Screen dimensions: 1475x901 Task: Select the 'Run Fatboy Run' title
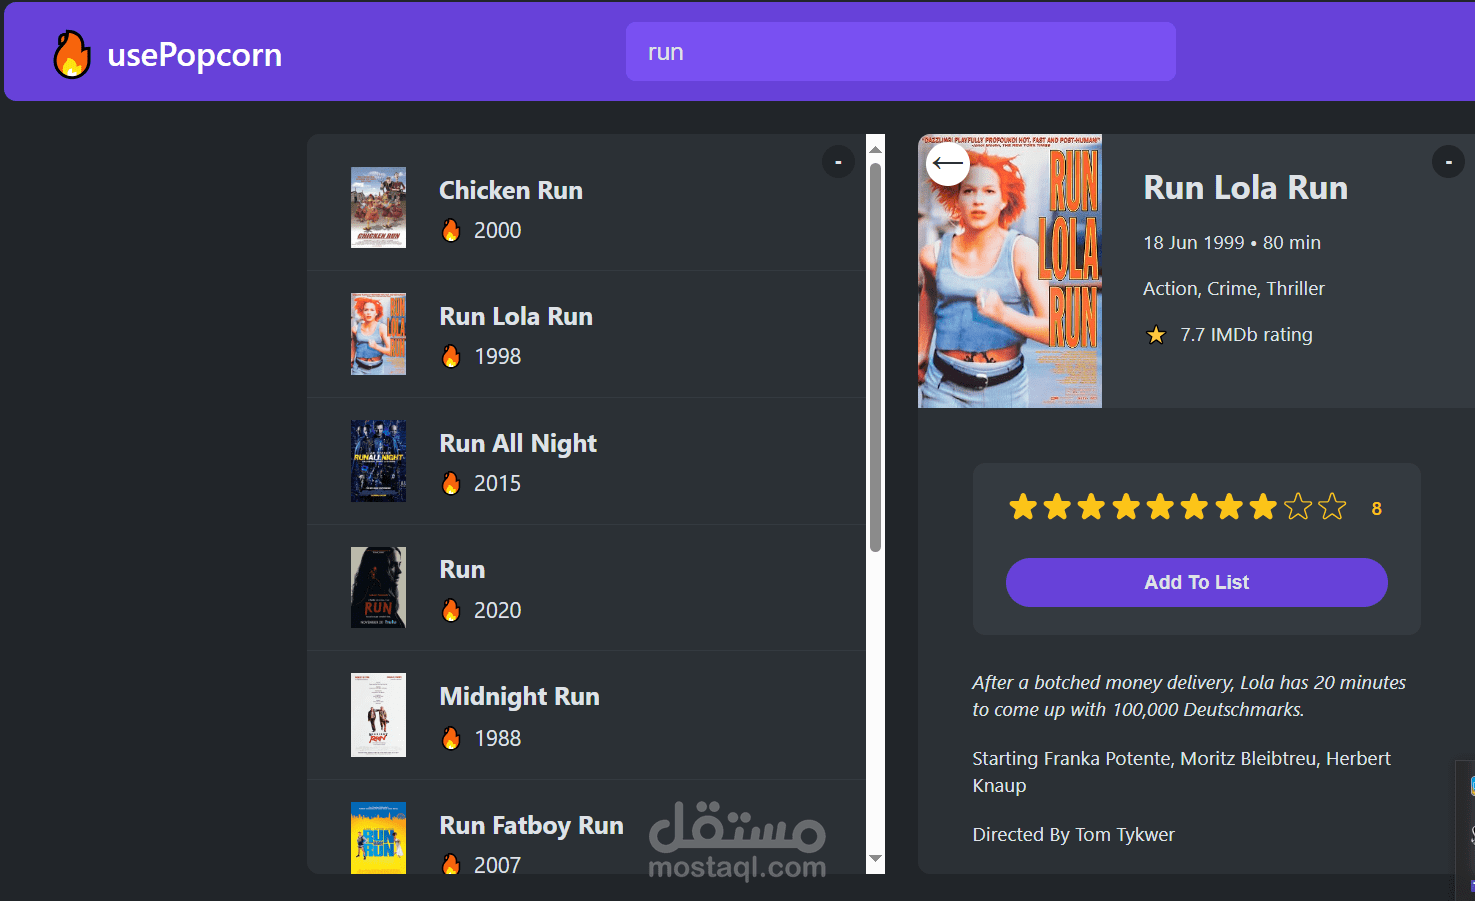click(531, 825)
